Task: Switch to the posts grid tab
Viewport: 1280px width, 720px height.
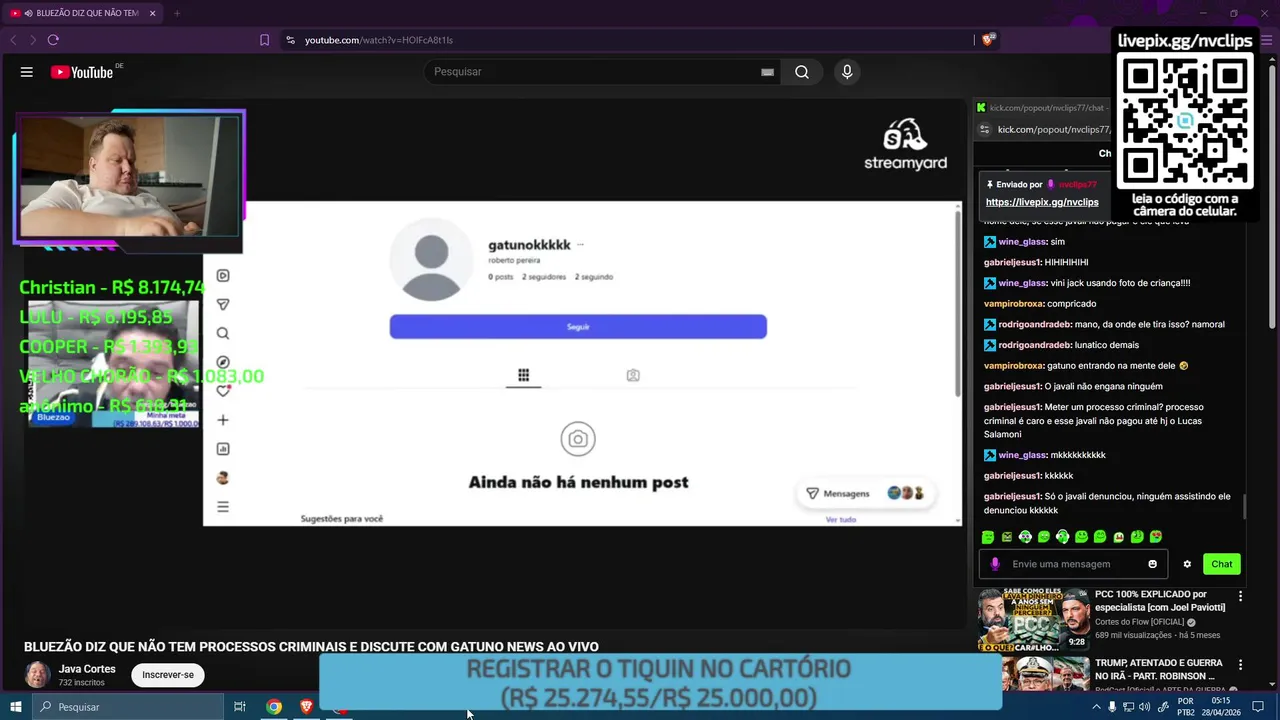Action: (523, 375)
